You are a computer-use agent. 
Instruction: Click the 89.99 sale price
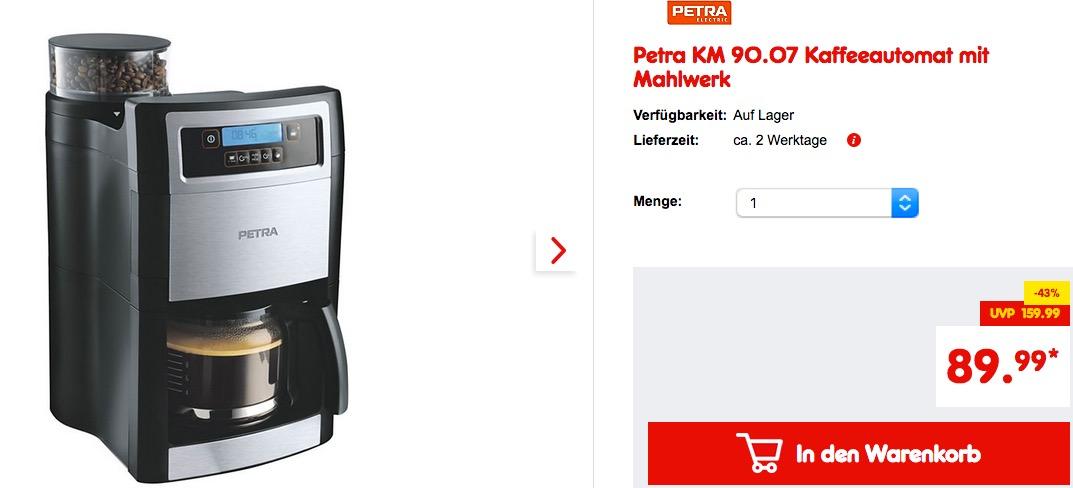(995, 366)
